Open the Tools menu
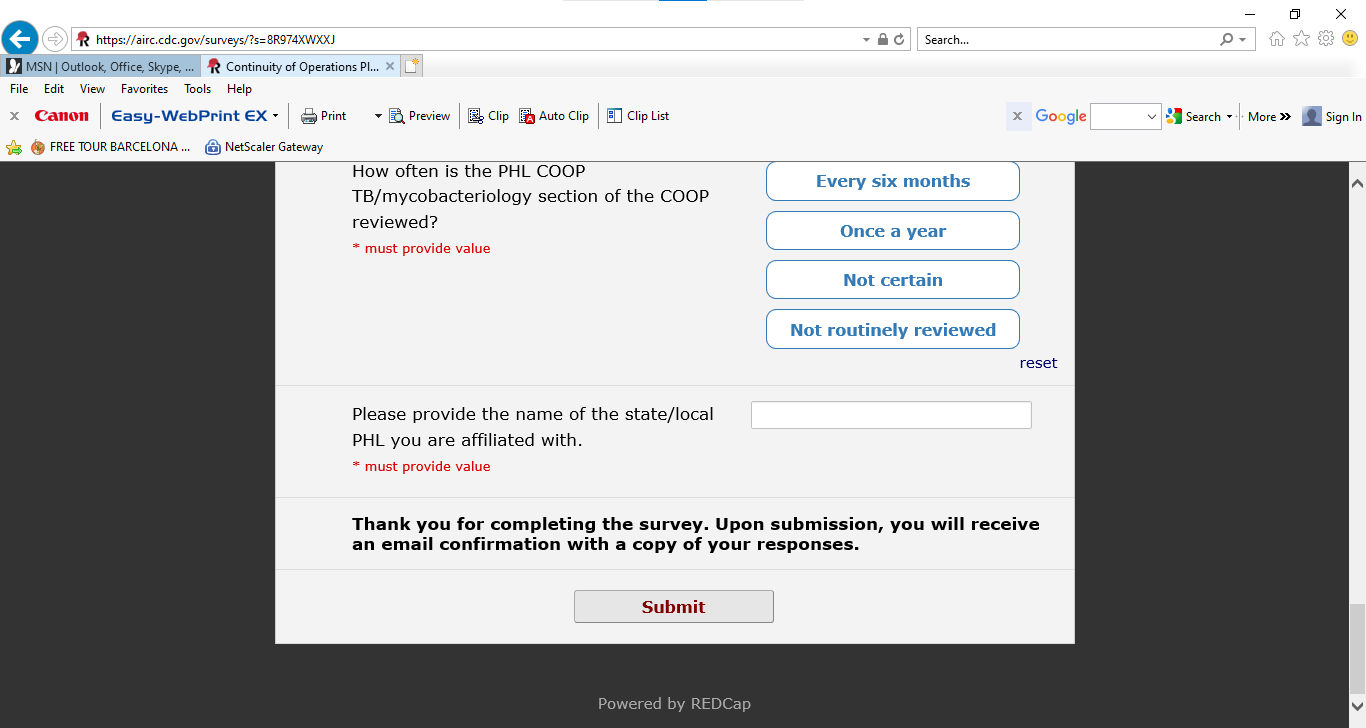Image resolution: width=1366 pixels, height=728 pixels. 198,89
